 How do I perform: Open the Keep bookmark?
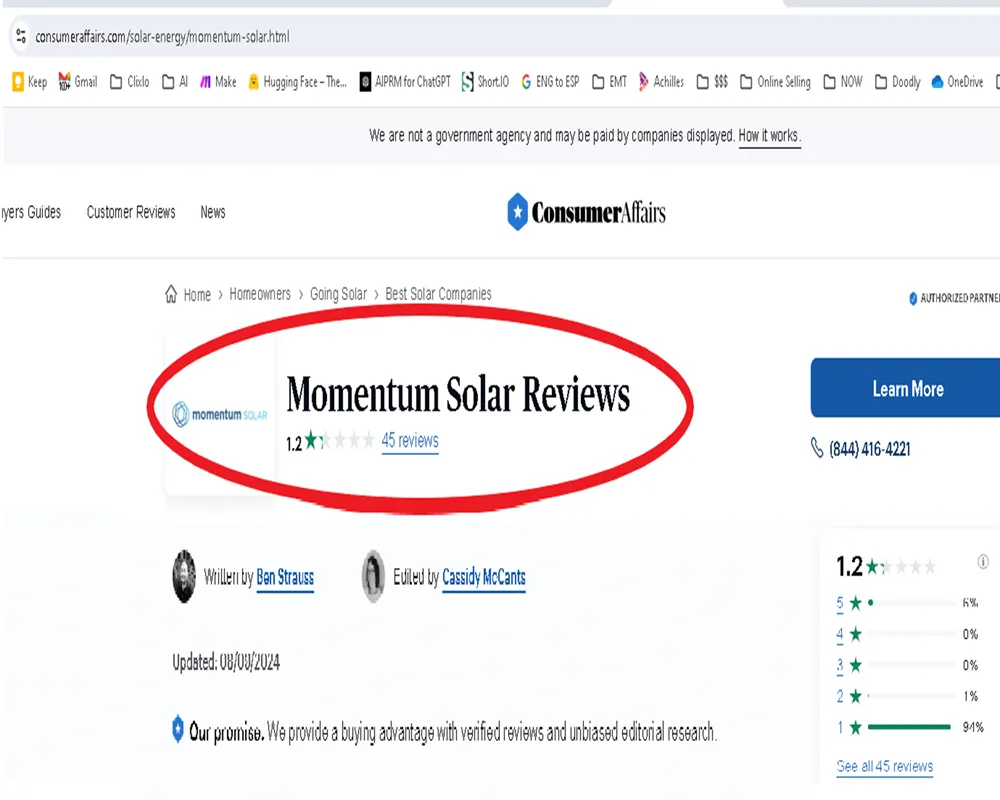point(29,82)
